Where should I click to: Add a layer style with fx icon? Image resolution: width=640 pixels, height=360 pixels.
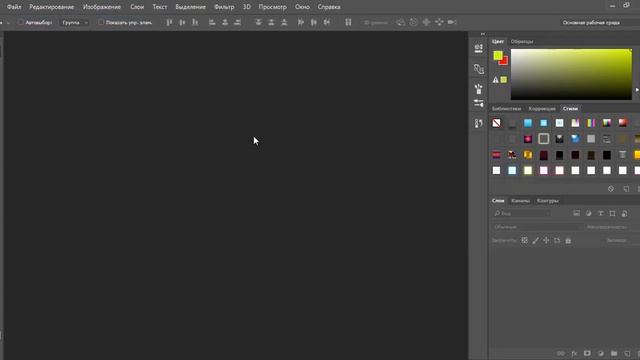point(574,353)
